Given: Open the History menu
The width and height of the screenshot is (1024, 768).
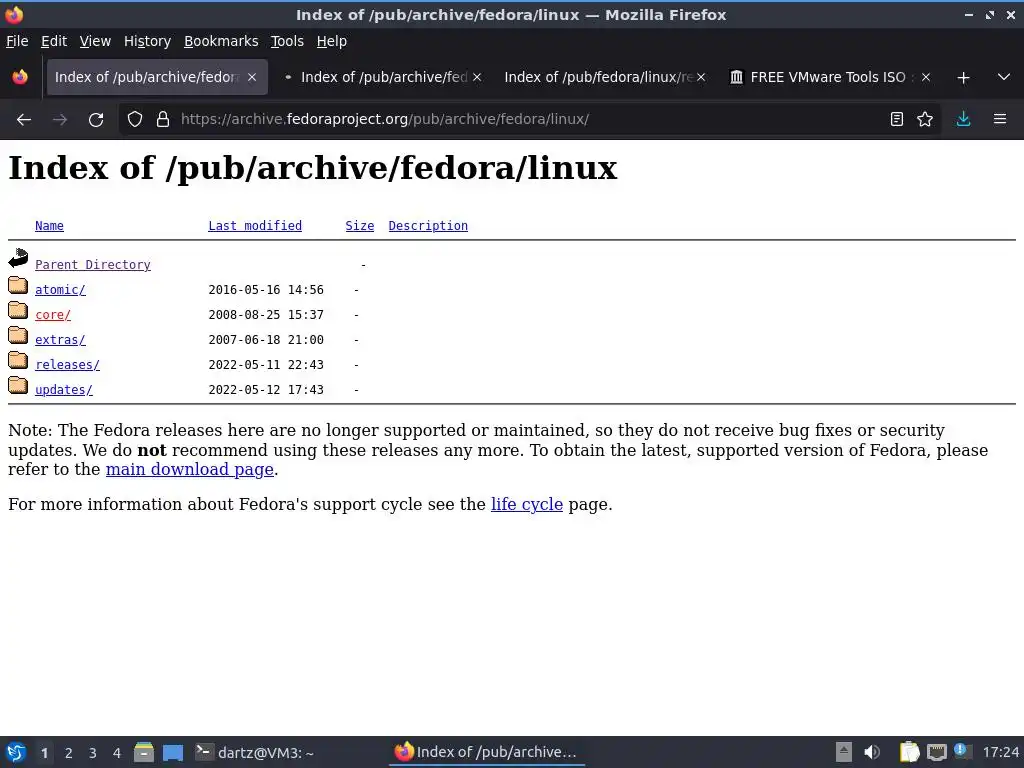Looking at the screenshot, I should pyautogui.click(x=147, y=41).
